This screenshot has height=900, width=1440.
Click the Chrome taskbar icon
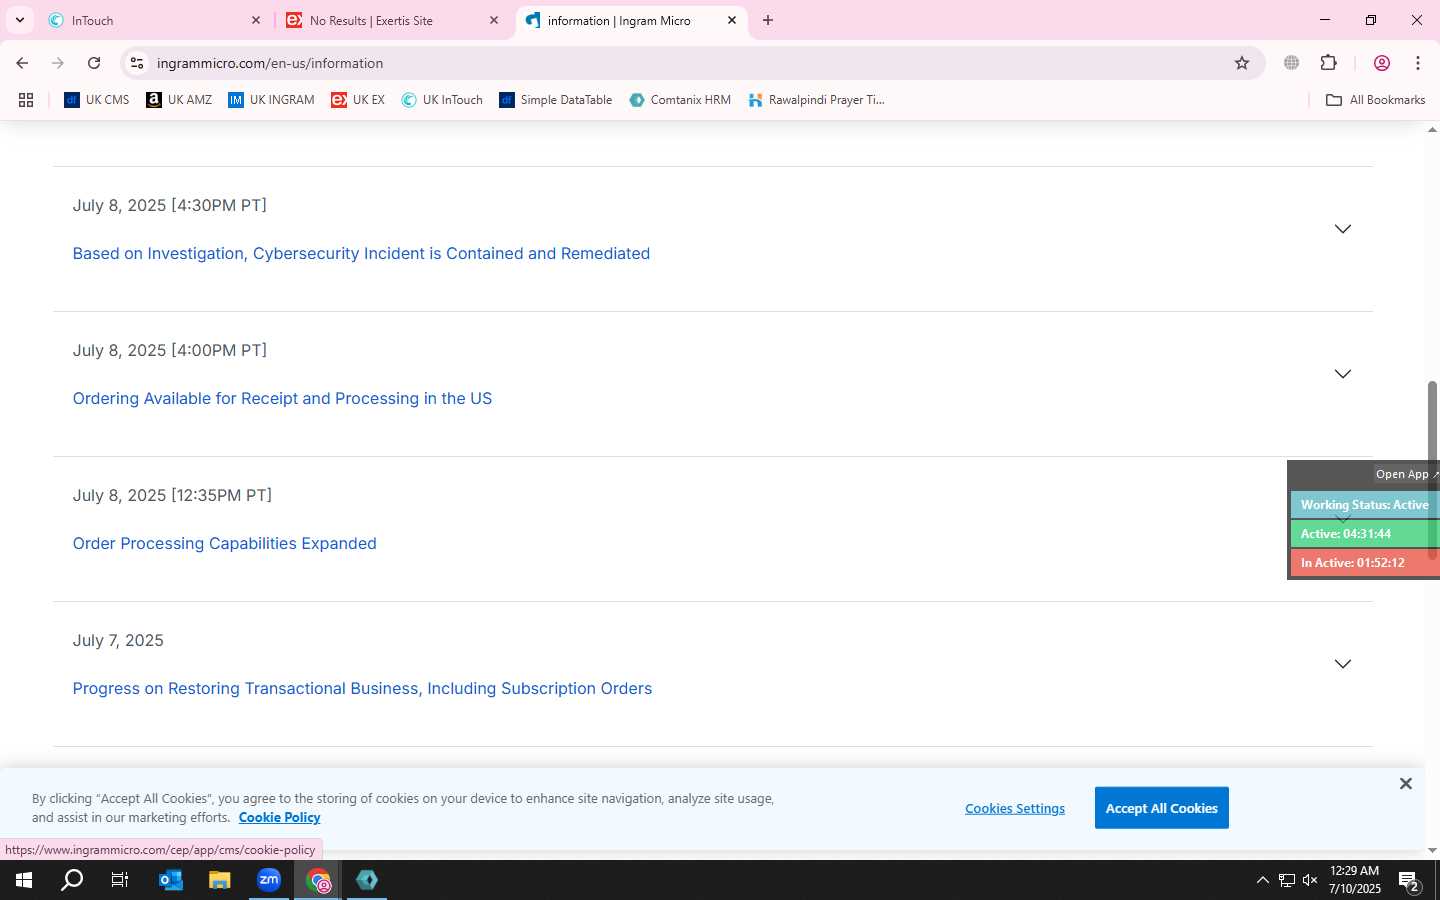[318, 880]
